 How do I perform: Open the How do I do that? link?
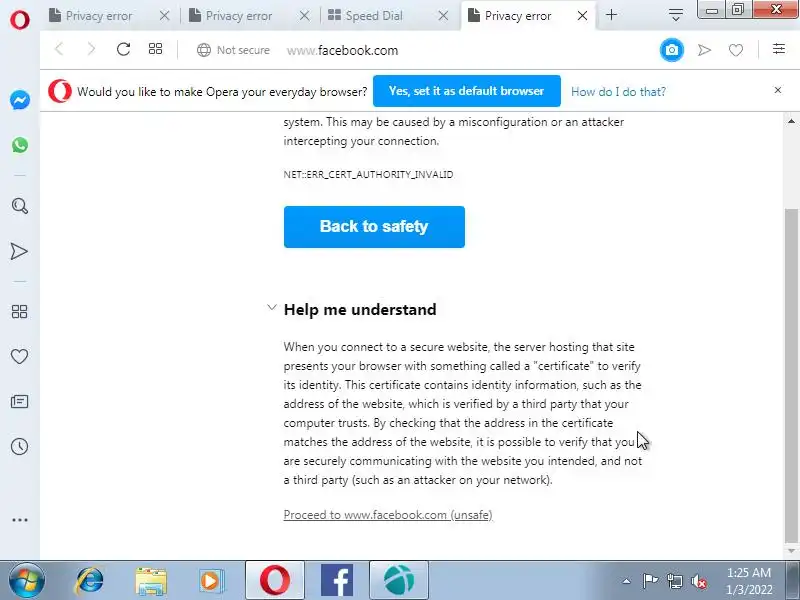pos(618,92)
